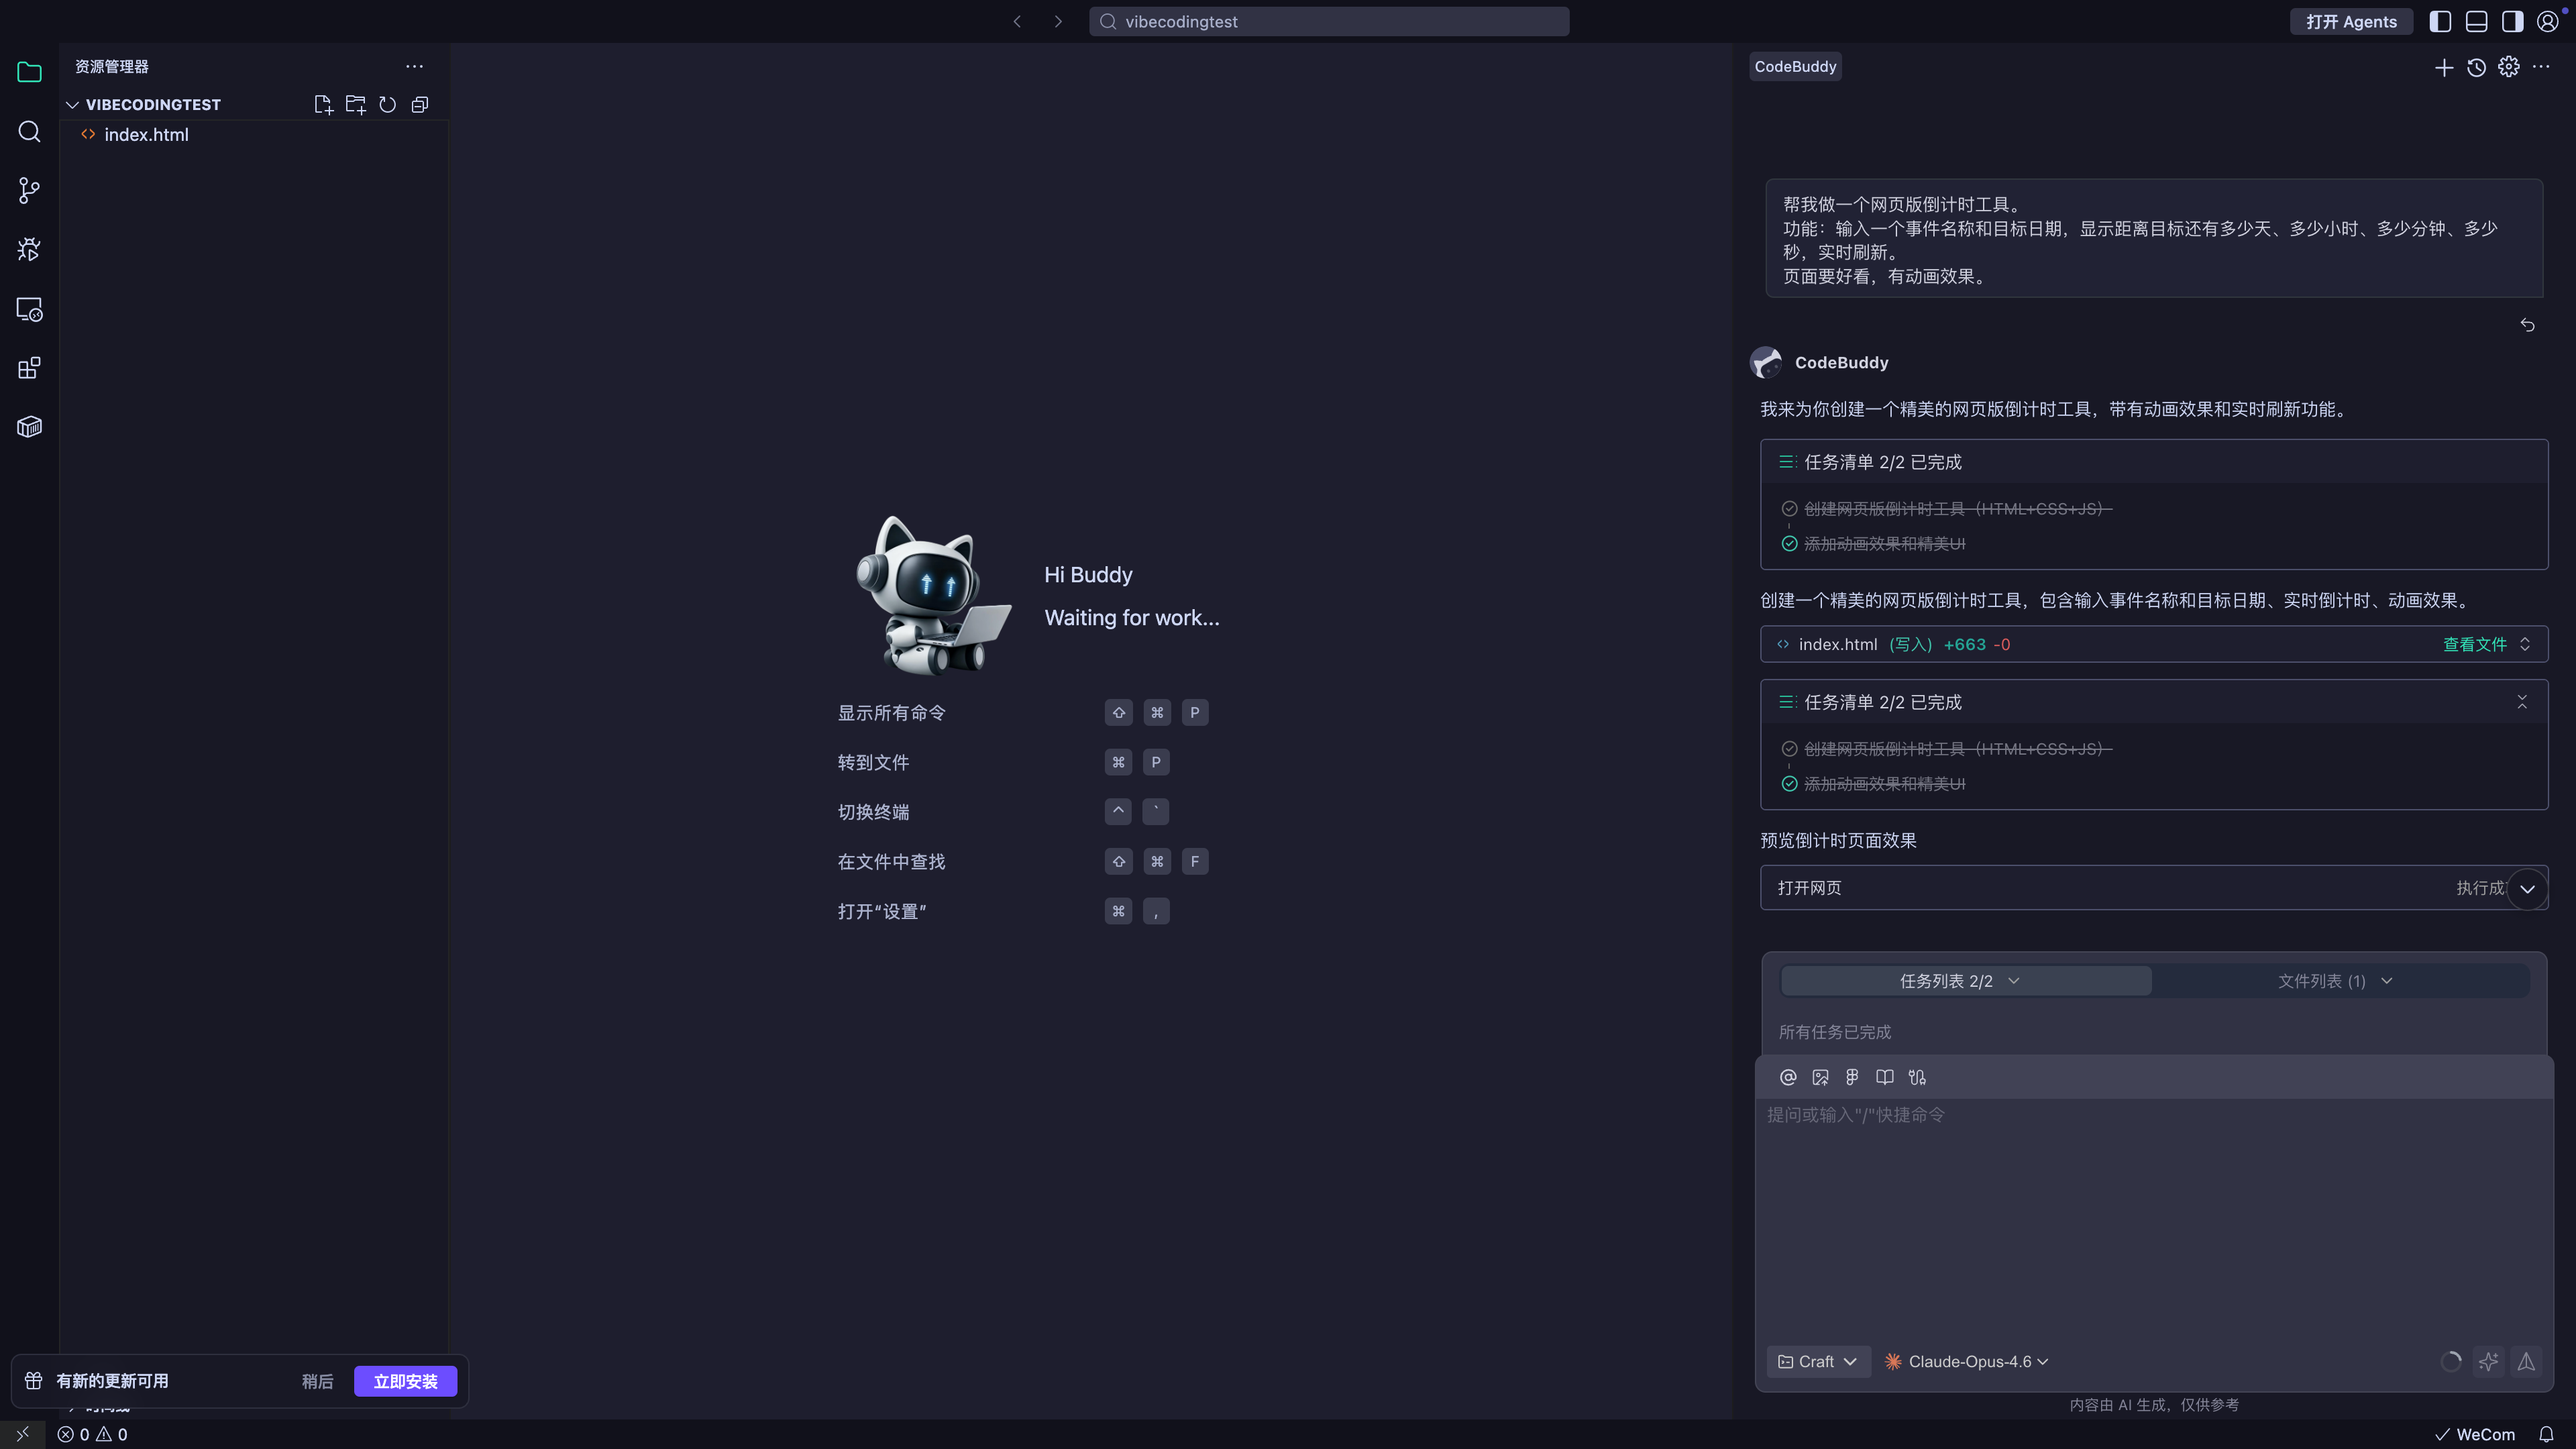Image resolution: width=2576 pixels, height=1449 pixels.
Task: Open the Extensions view
Action: (x=29, y=368)
